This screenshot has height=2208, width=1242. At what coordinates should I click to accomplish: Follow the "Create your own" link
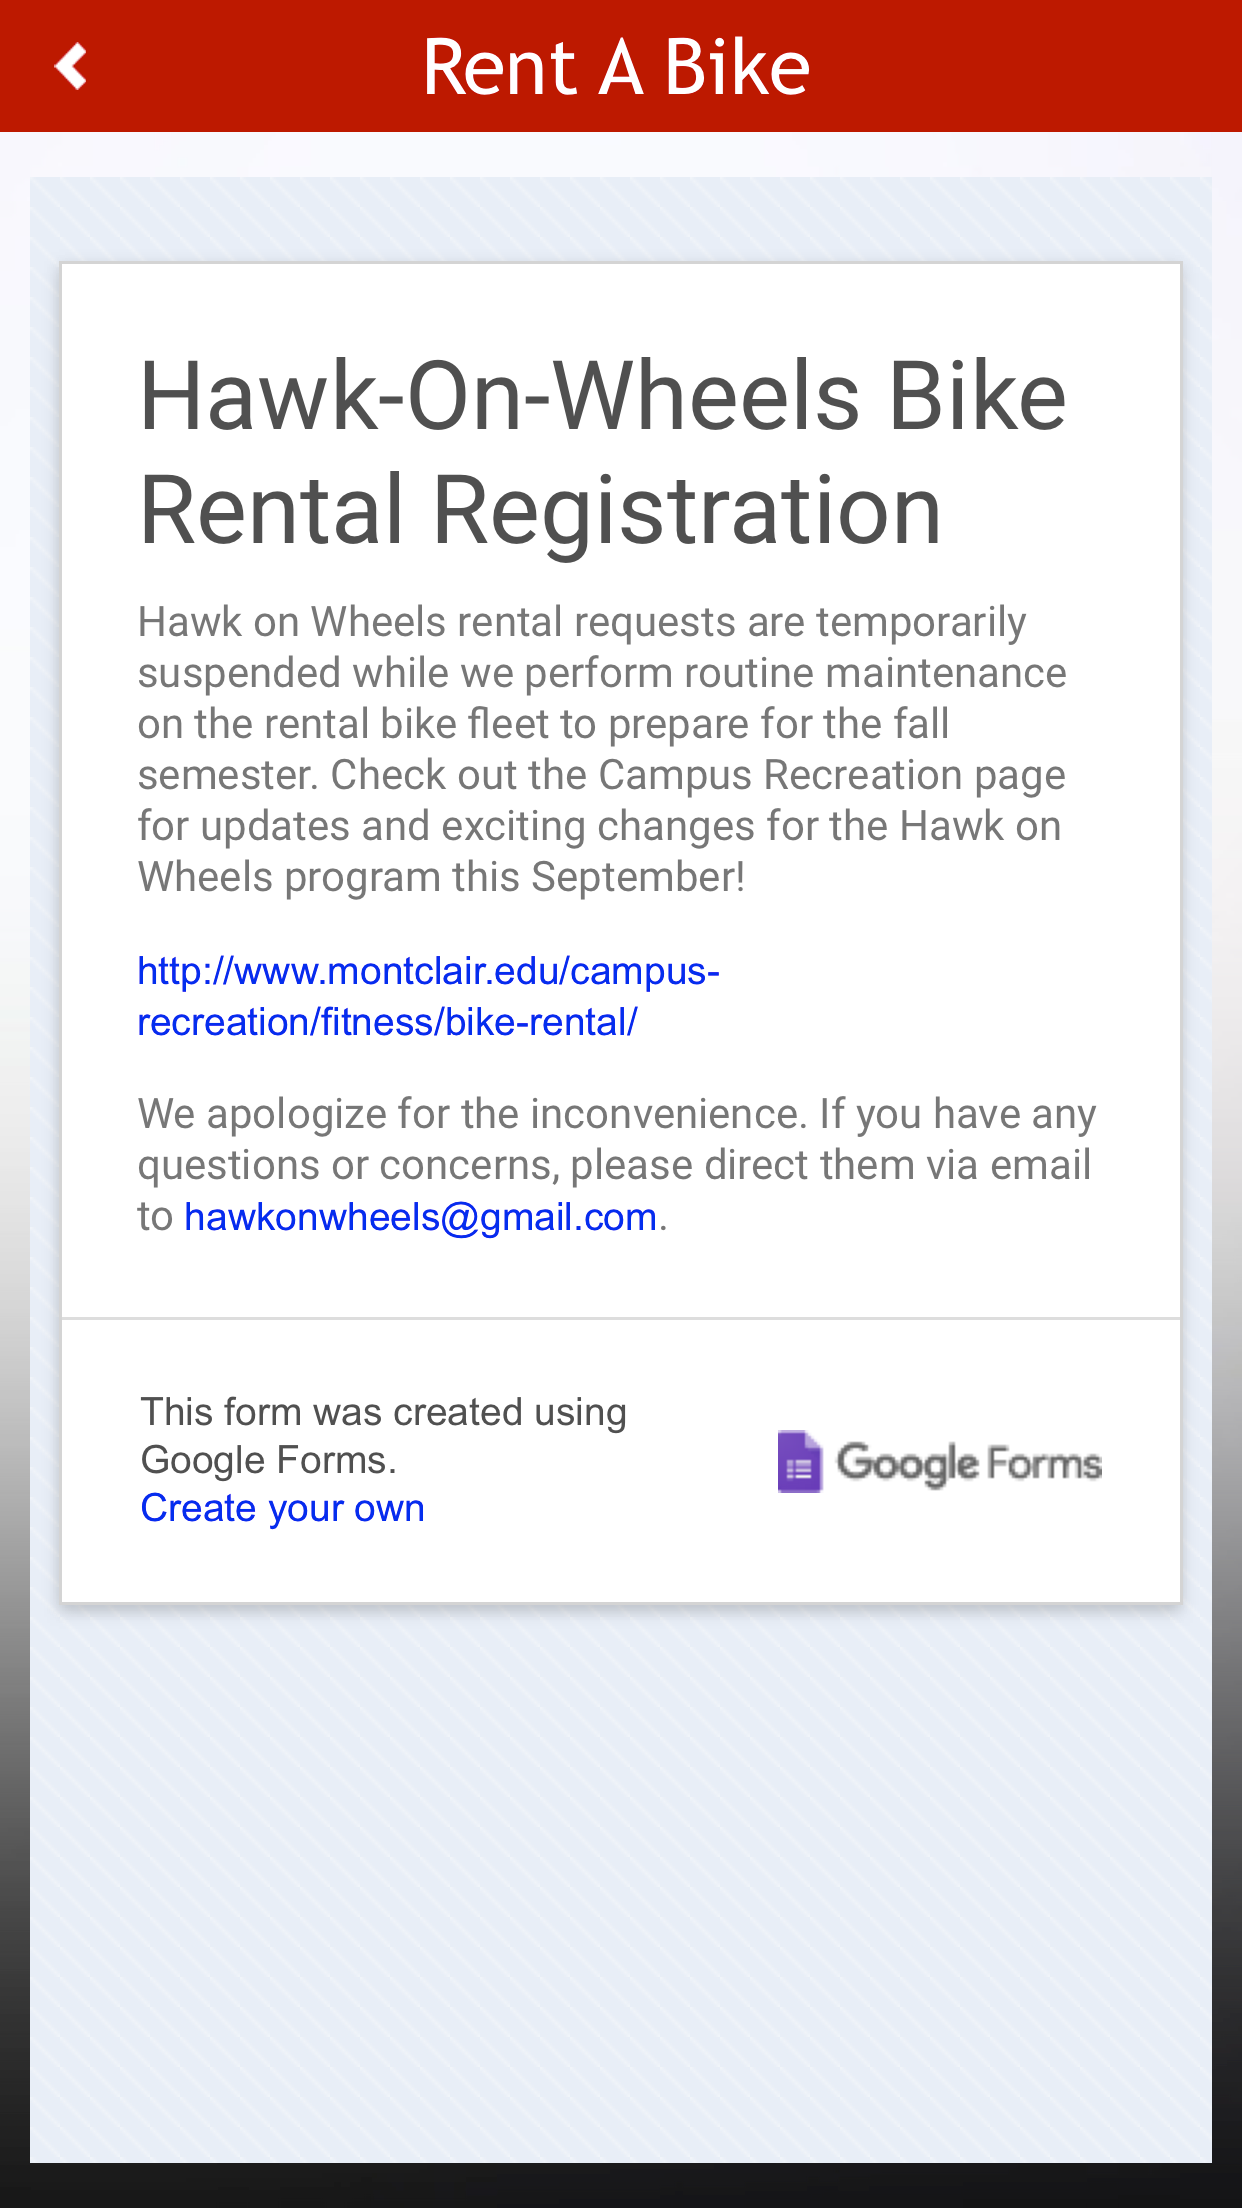coord(282,1508)
